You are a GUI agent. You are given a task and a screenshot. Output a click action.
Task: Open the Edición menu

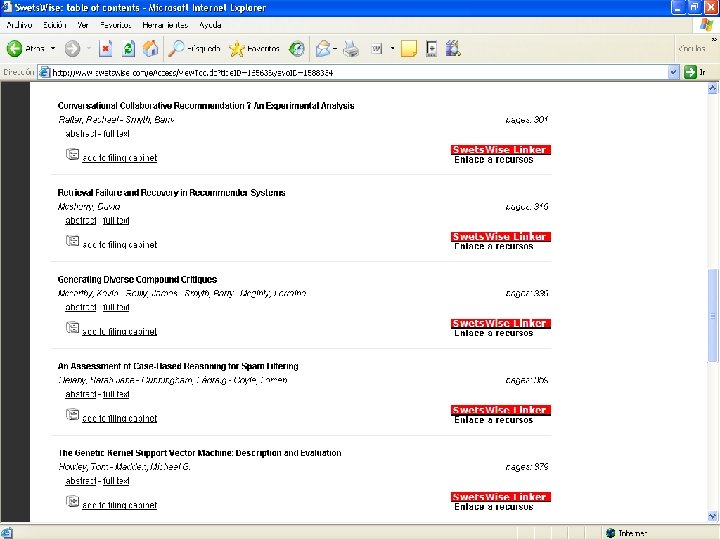[55, 25]
